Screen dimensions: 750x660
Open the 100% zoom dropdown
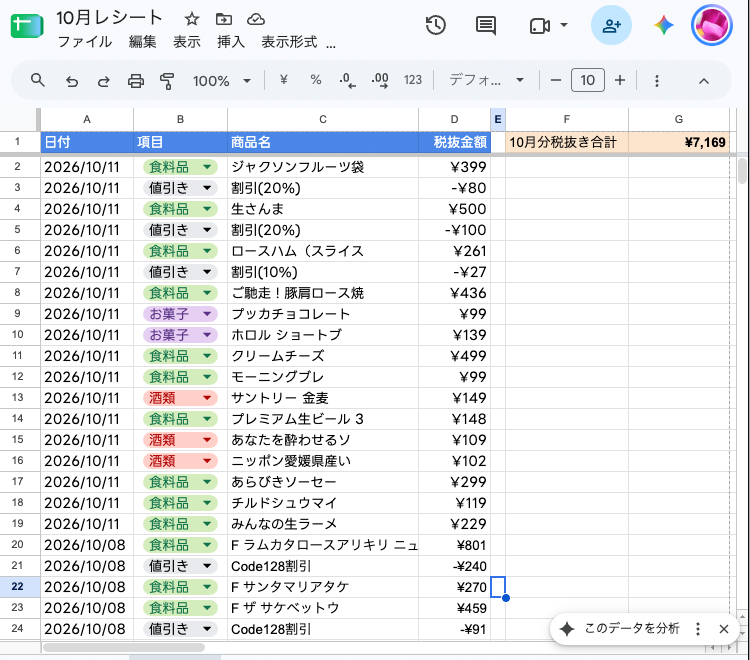click(x=221, y=81)
